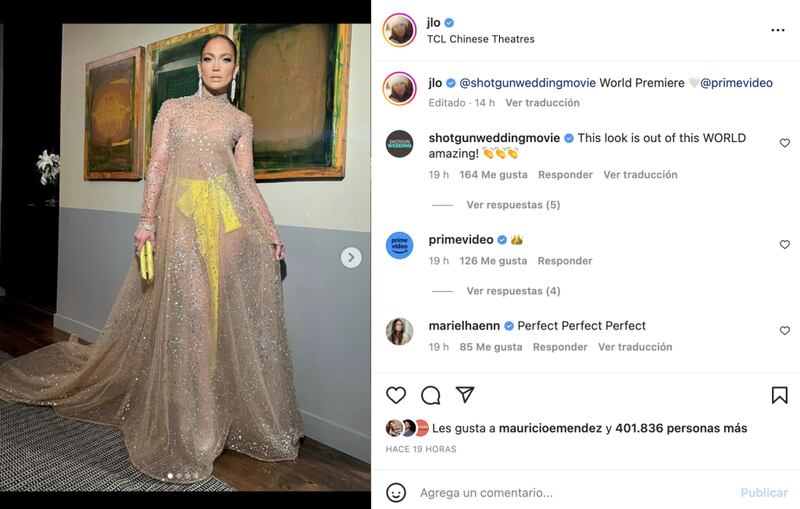This screenshot has width=800, height=509.
Task: Share the post via paper plane icon
Action: pyautogui.click(x=465, y=395)
